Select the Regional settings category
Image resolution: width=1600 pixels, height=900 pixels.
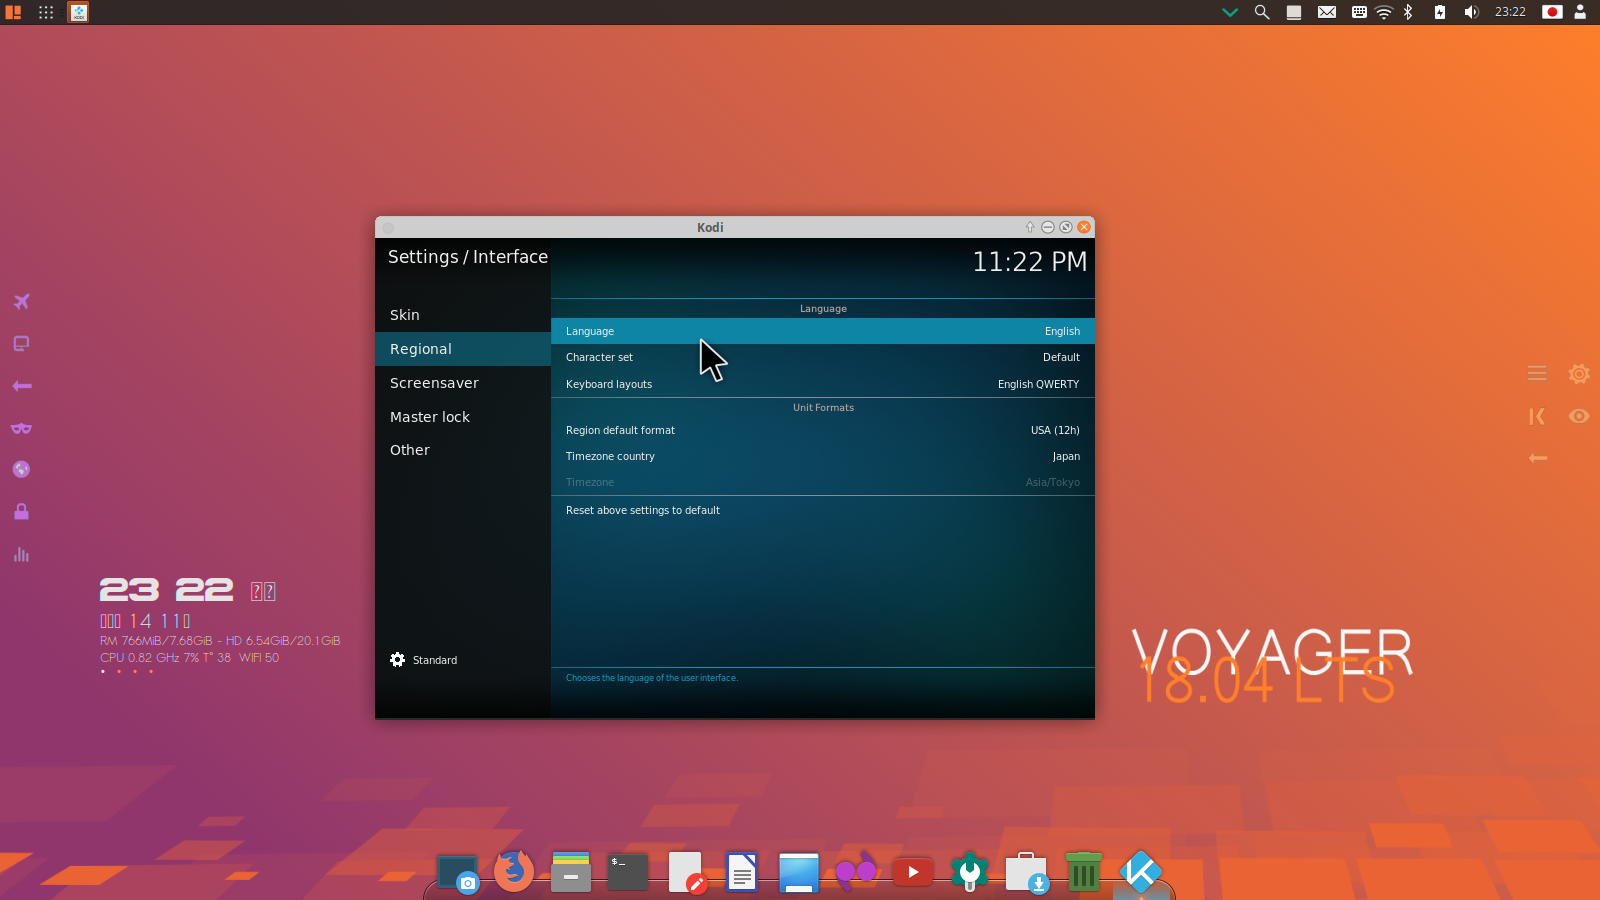463,349
